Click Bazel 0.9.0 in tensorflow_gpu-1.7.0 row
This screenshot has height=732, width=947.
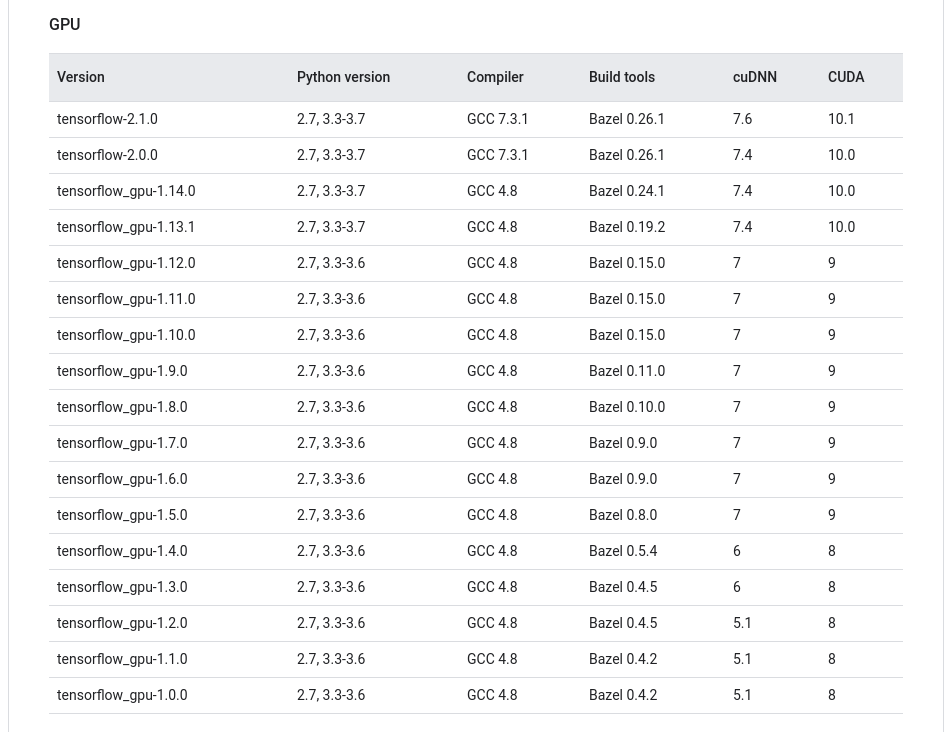[x=623, y=443]
